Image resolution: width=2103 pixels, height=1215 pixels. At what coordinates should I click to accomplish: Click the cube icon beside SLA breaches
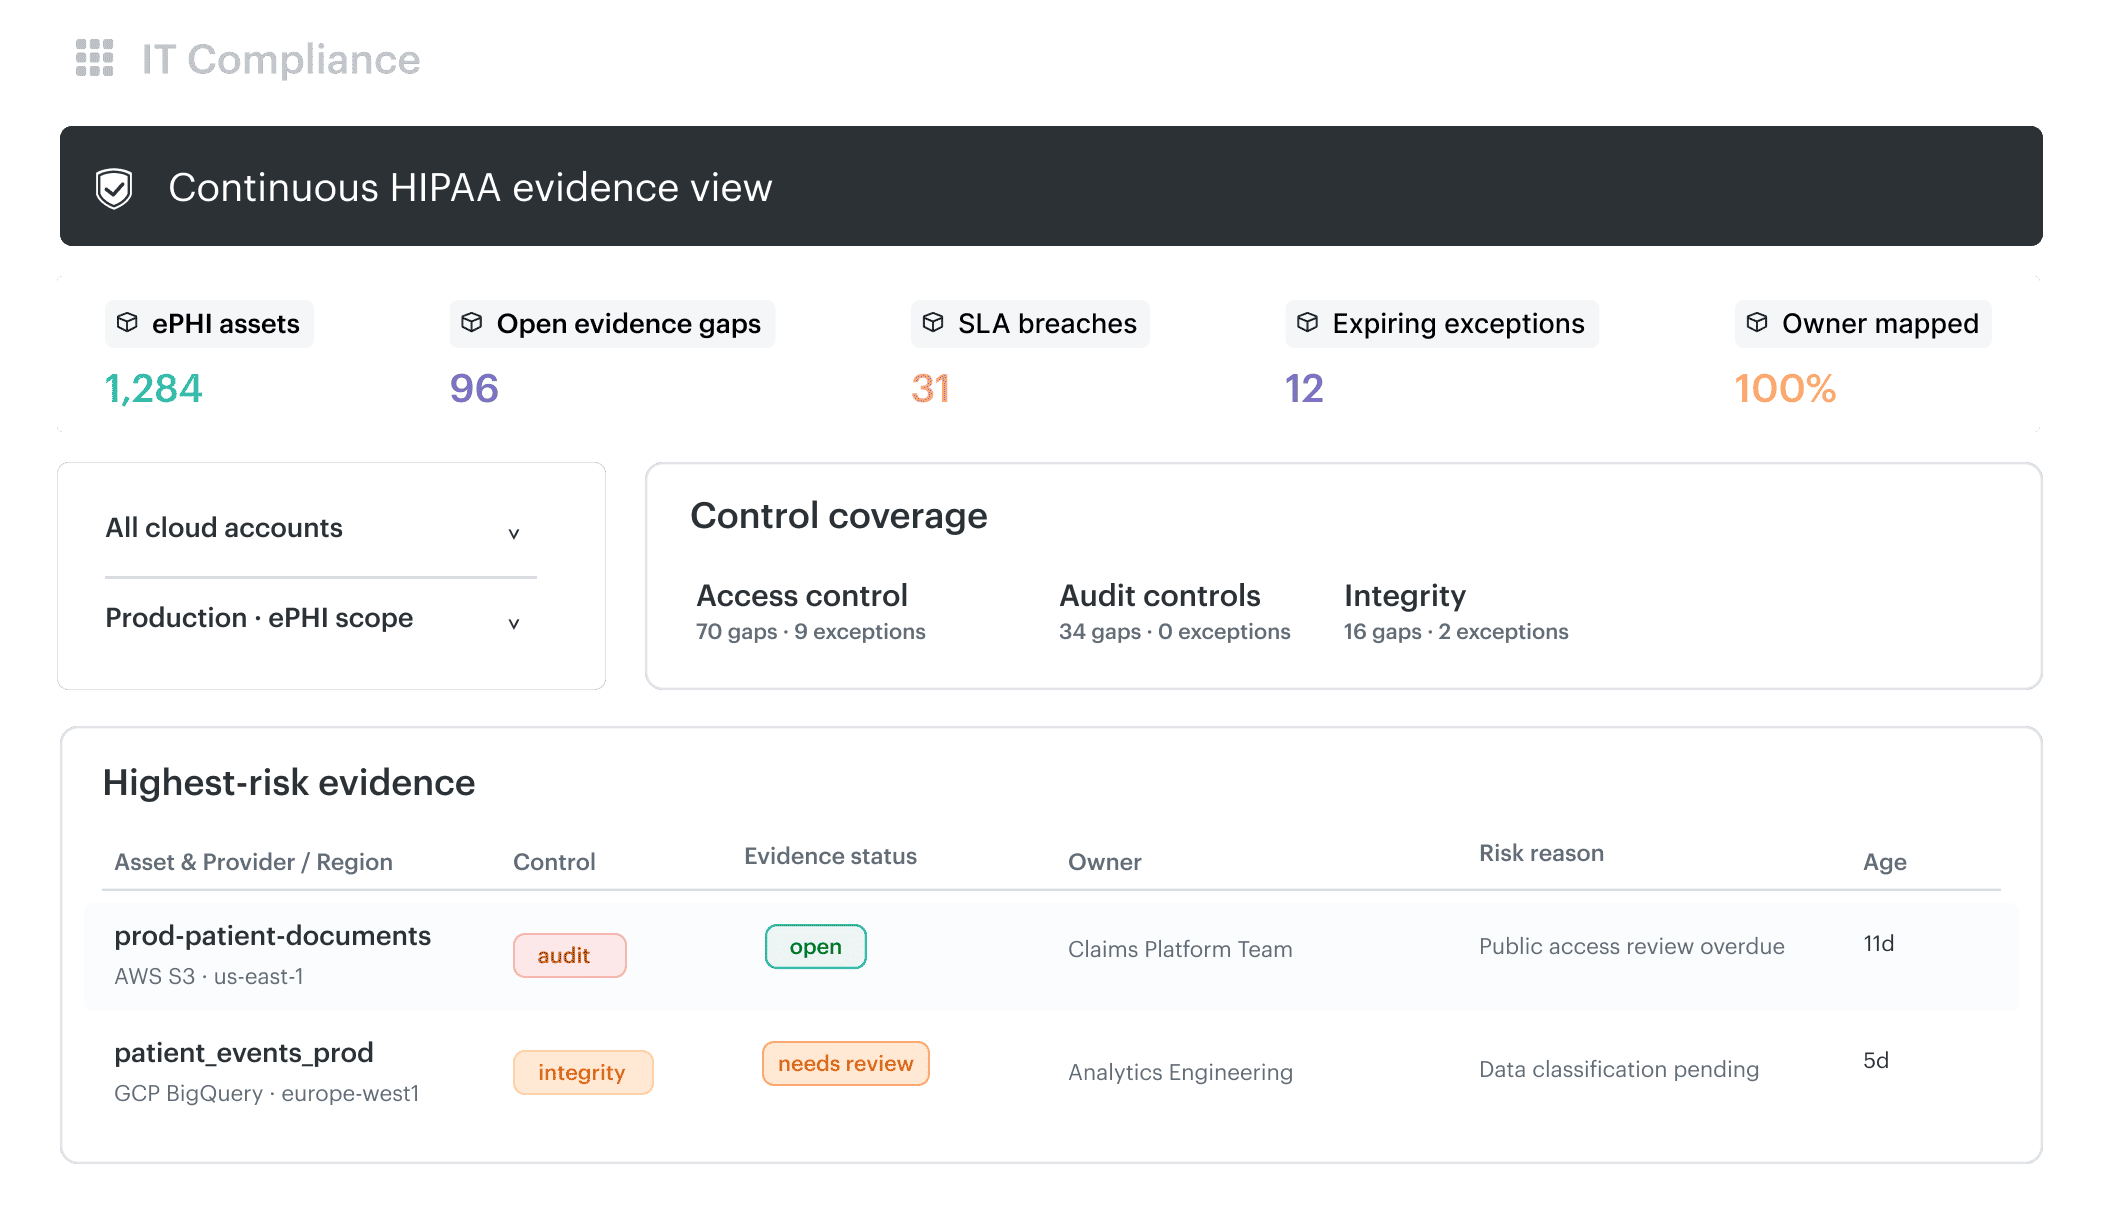(x=933, y=323)
